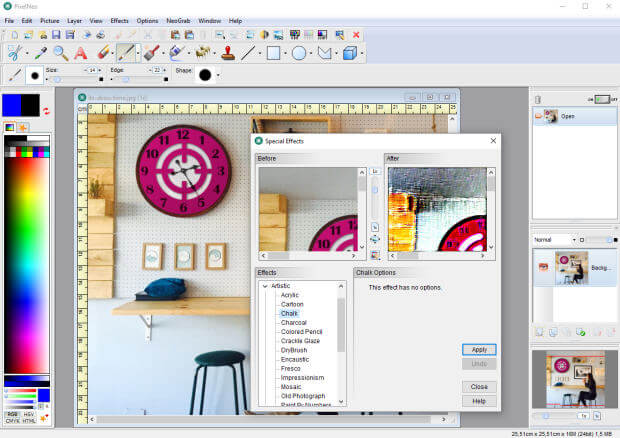Select the line drawing tool

pos(248,53)
